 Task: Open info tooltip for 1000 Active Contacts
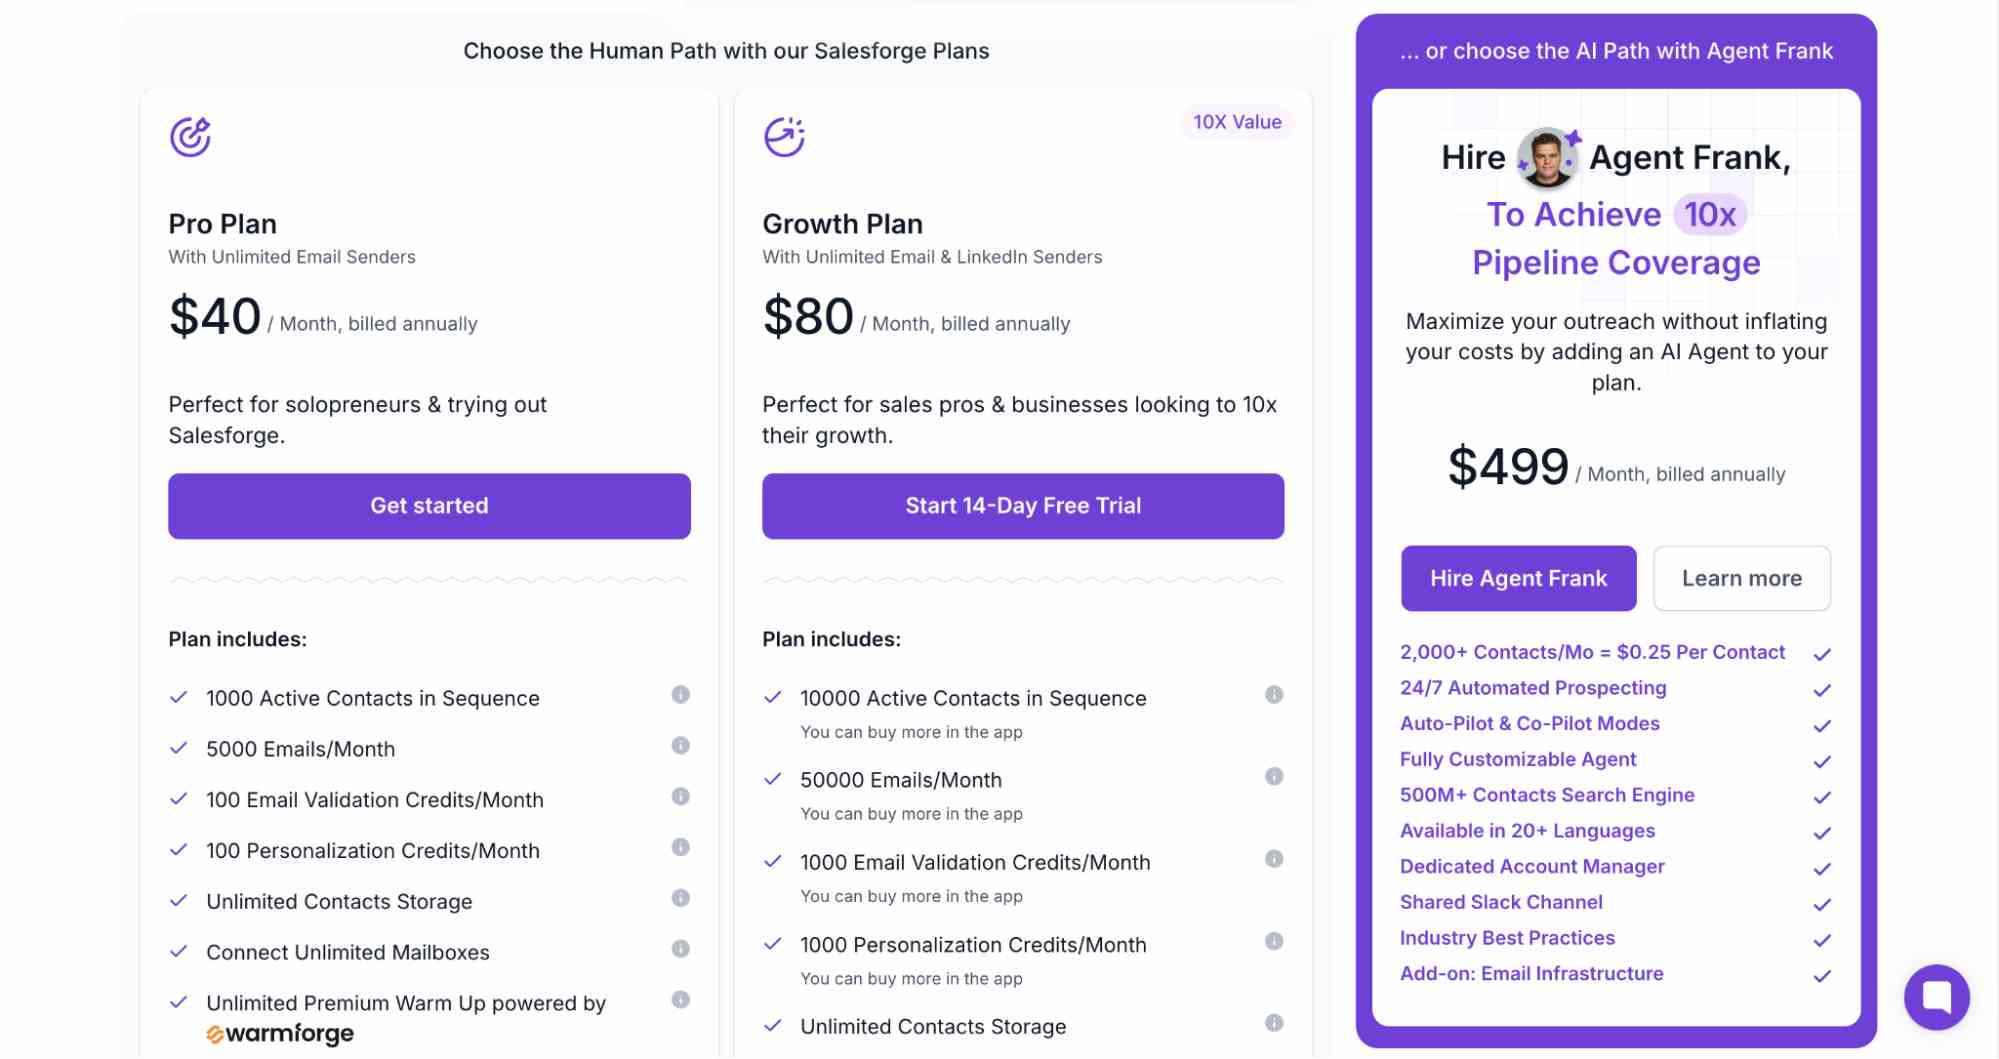681,698
